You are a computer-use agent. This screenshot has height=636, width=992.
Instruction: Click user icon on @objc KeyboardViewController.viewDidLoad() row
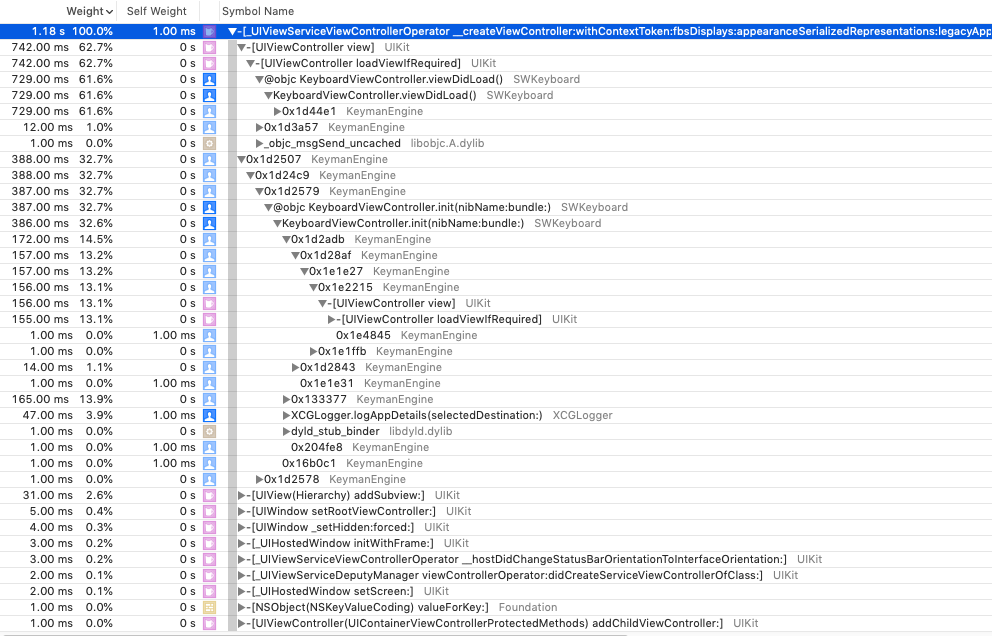(x=209, y=79)
